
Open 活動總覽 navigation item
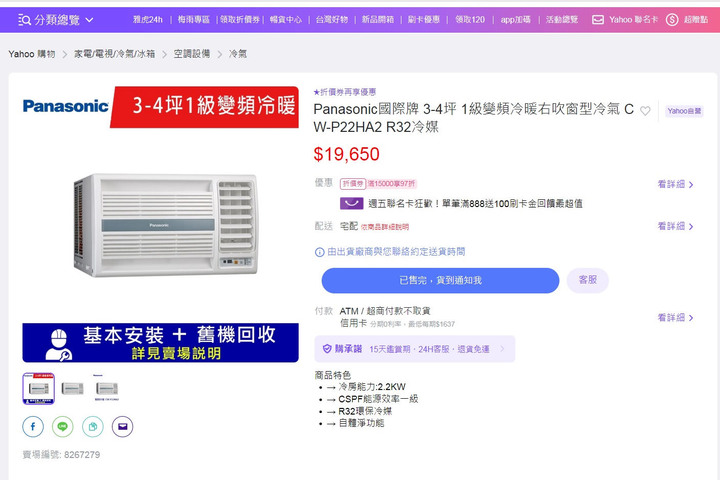562,20
